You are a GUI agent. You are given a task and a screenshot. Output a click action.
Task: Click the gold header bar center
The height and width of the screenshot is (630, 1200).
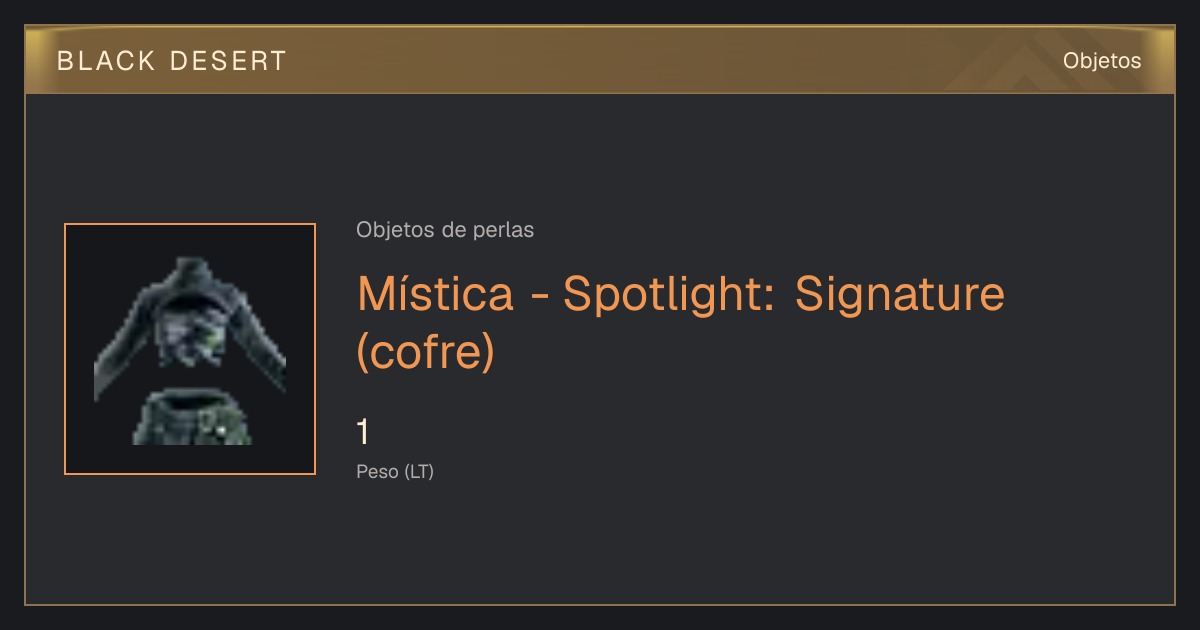[x=600, y=60]
